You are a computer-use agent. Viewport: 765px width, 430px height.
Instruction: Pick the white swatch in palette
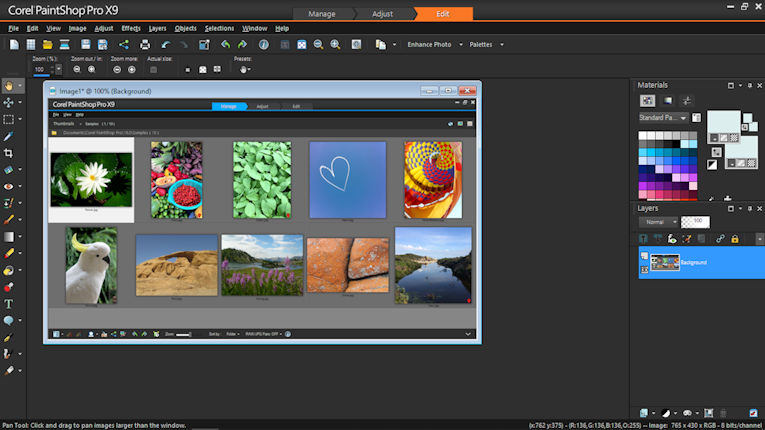643,135
